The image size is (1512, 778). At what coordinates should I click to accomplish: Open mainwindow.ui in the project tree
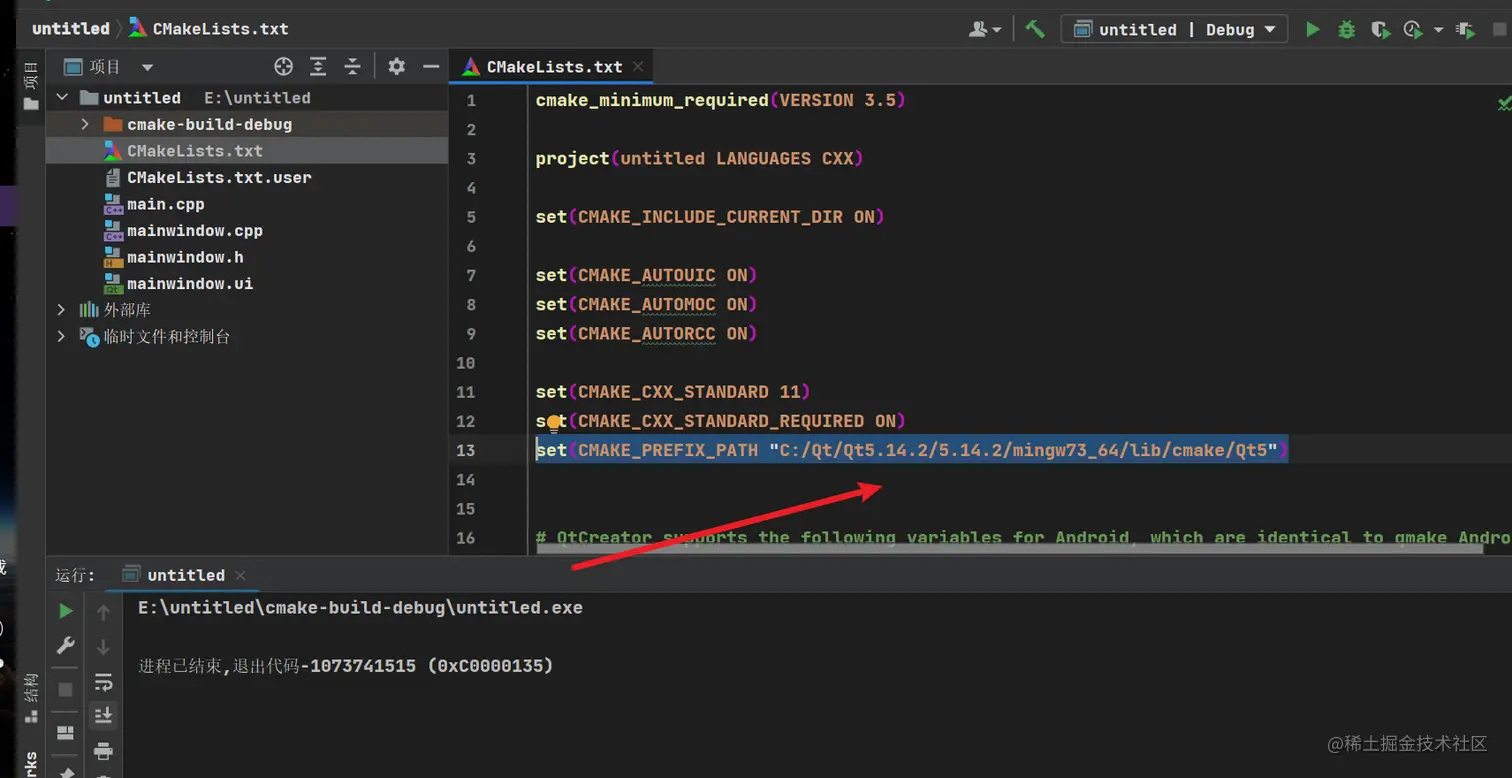coord(247,283)
